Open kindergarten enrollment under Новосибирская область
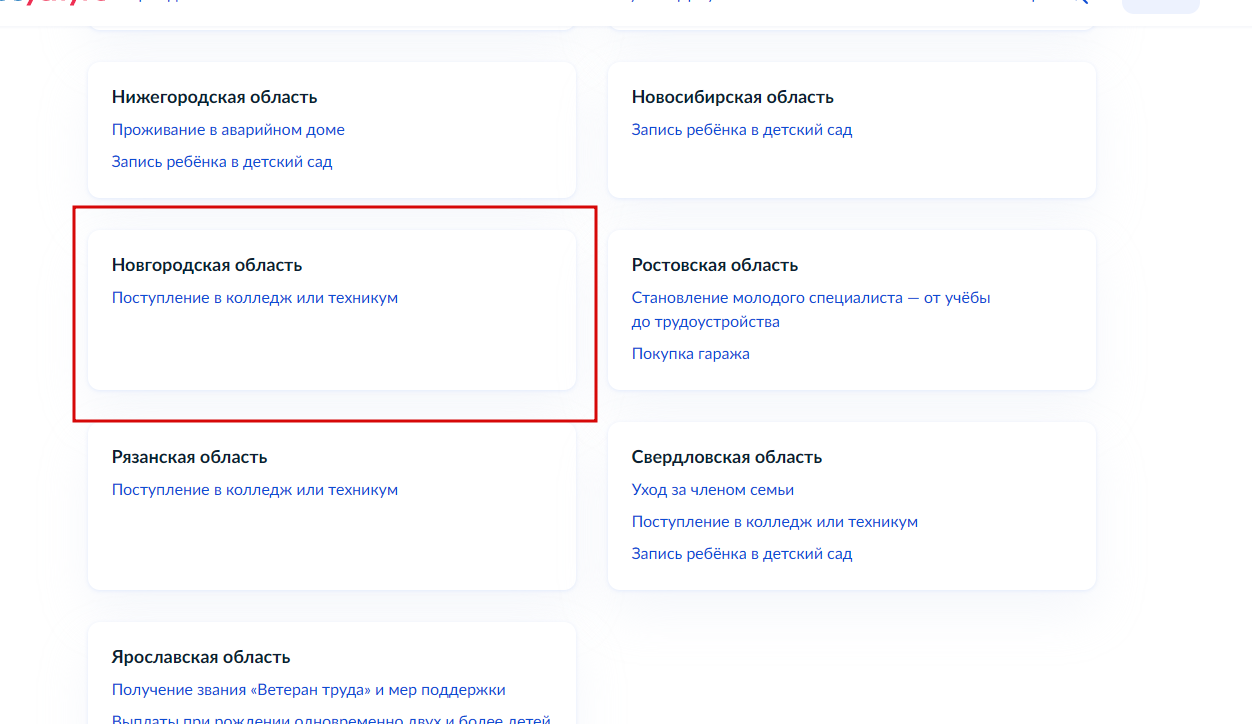Screen dimensions: 1252x724 point(742,130)
